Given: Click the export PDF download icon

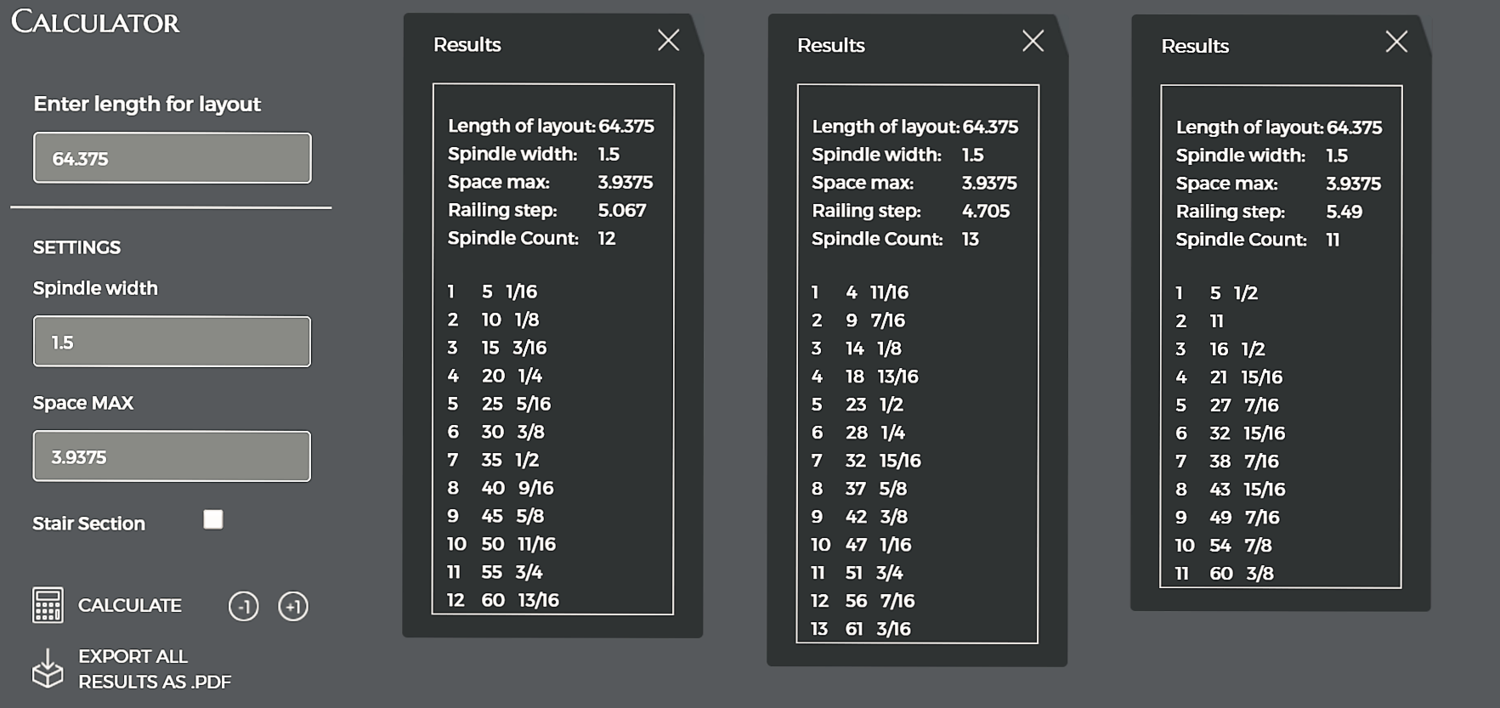Looking at the screenshot, I should pos(48,669).
